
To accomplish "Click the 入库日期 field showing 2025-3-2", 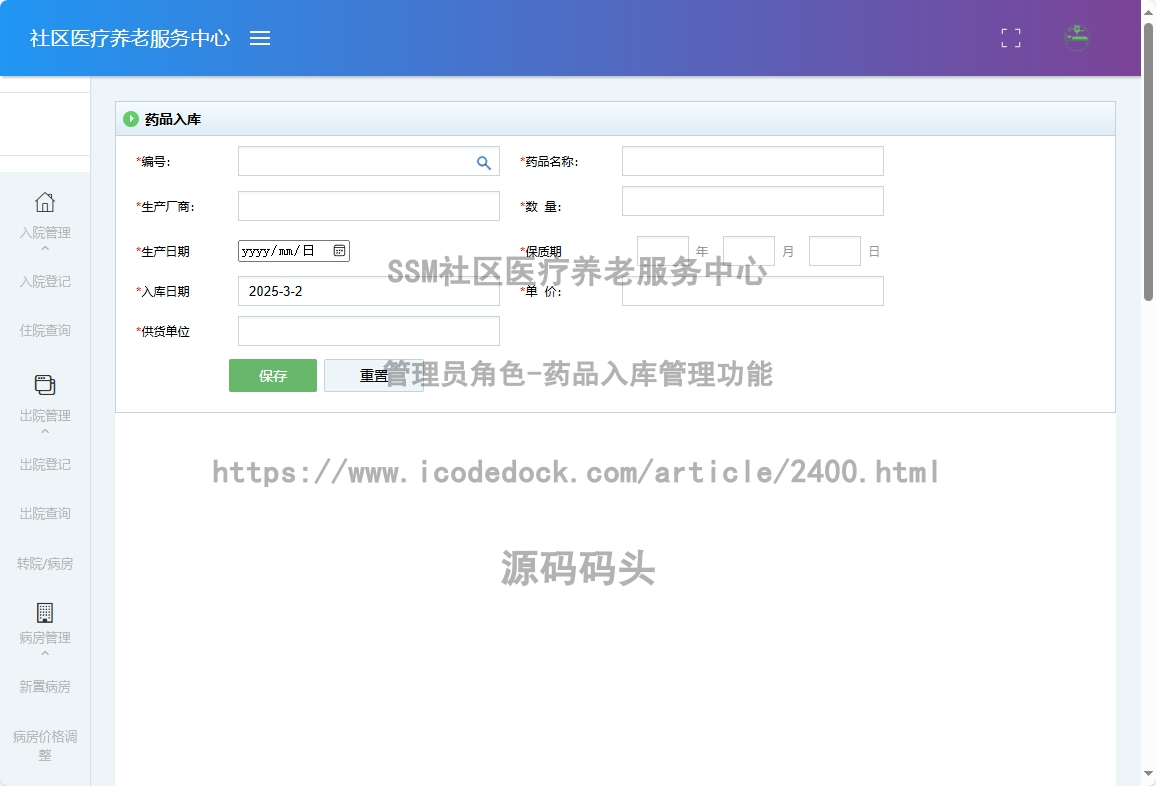I will 369,291.
